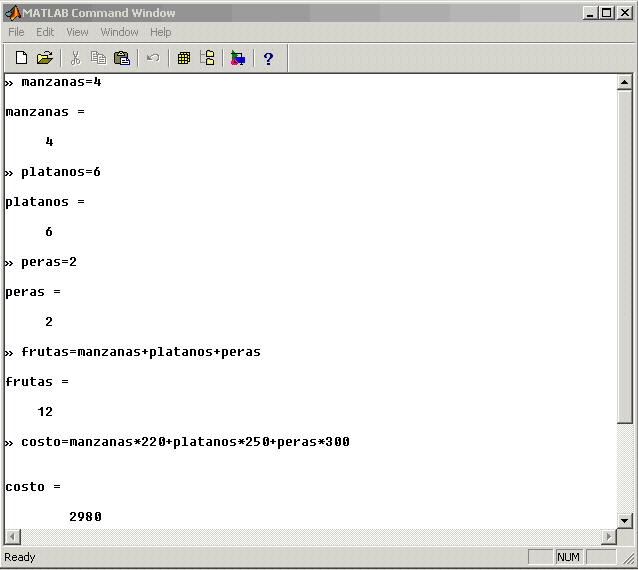Maximize the MATLAB Command Window
638x570 pixels.
pyautogui.click(x=606, y=13)
